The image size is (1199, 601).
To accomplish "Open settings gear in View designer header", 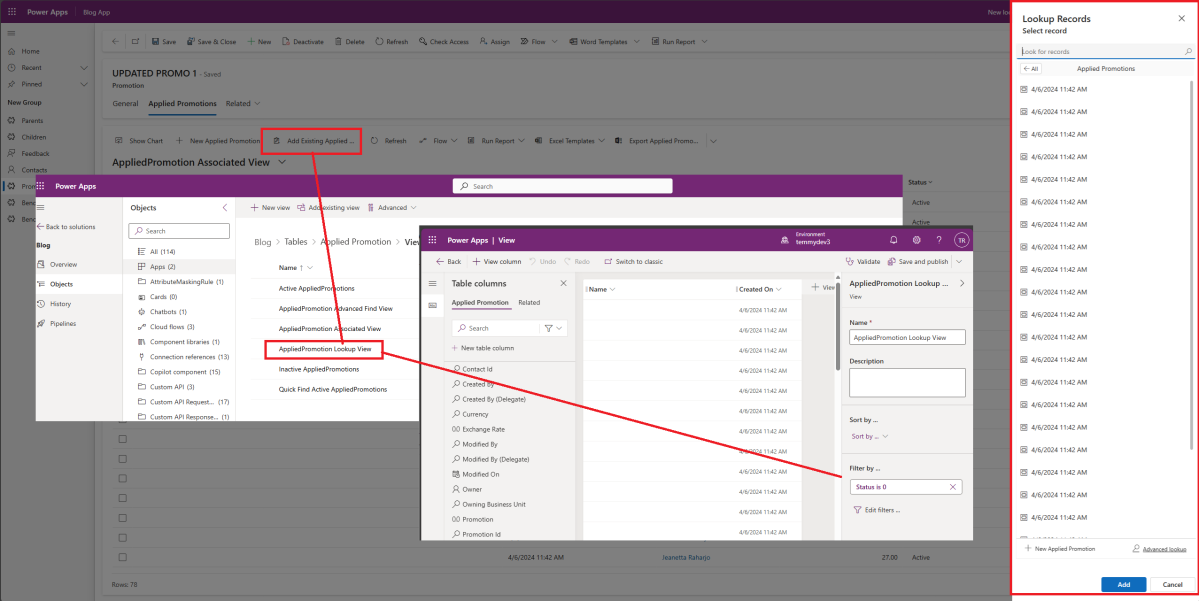I will point(916,240).
